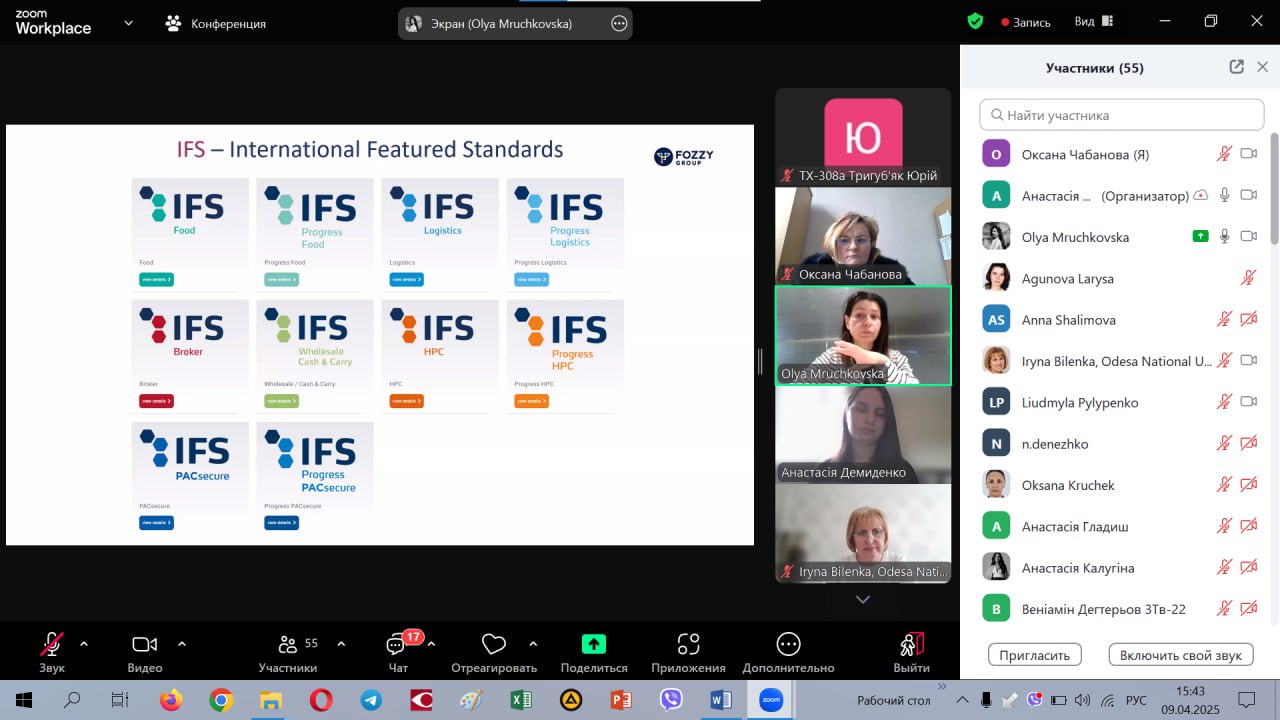Screen dimensions: 1280x720
Task: Click view details under IFS Food
Action: (156, 279)
